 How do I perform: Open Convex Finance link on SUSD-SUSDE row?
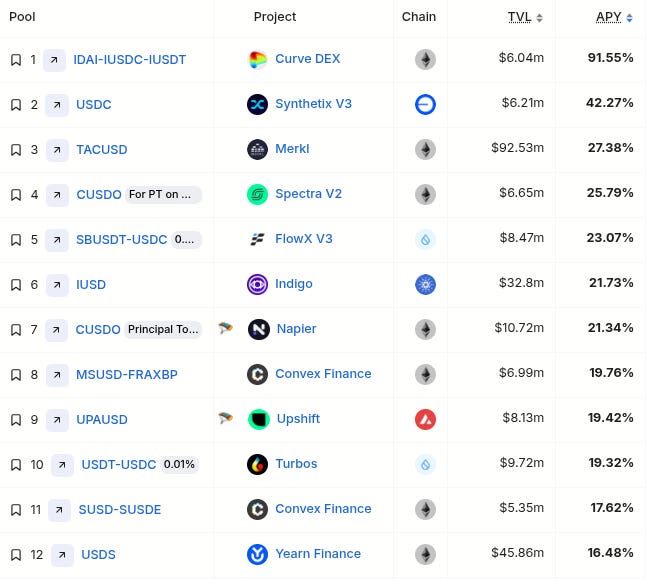coord(323,509)
